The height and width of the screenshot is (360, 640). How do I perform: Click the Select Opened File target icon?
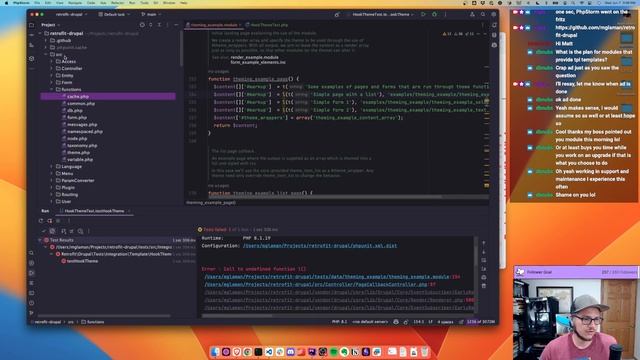tap(142, 25)
